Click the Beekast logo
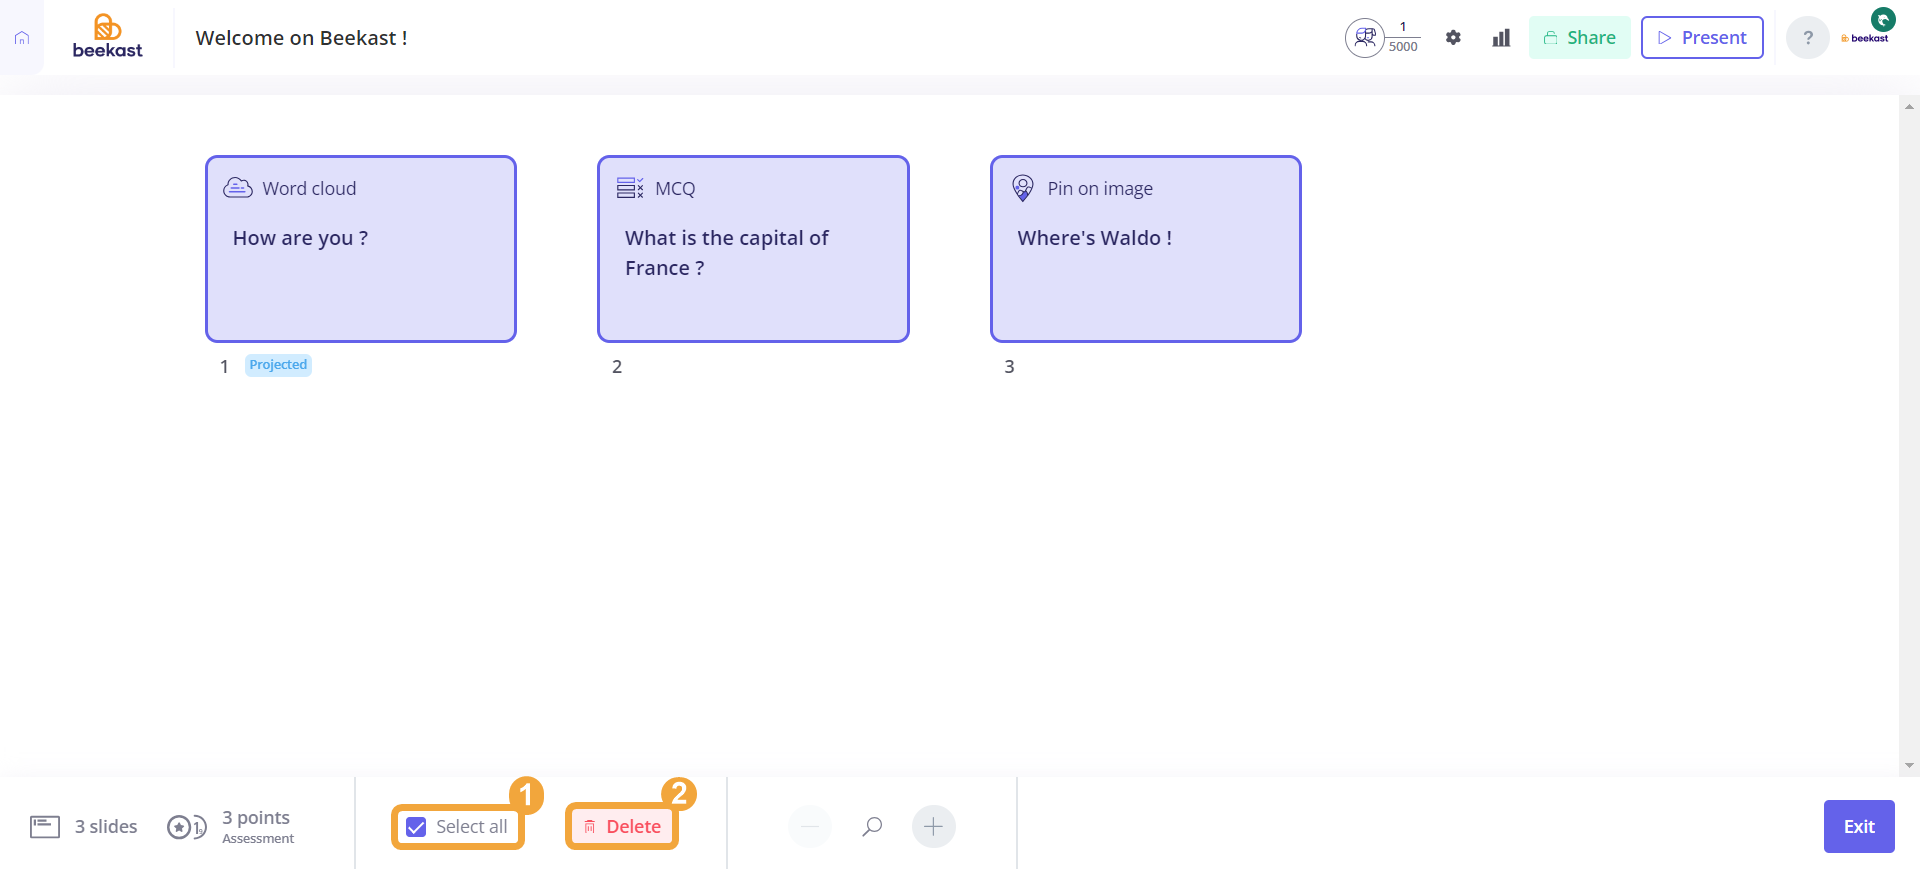The height and width of the screenshot is (869, 1920). pos(107,37)
